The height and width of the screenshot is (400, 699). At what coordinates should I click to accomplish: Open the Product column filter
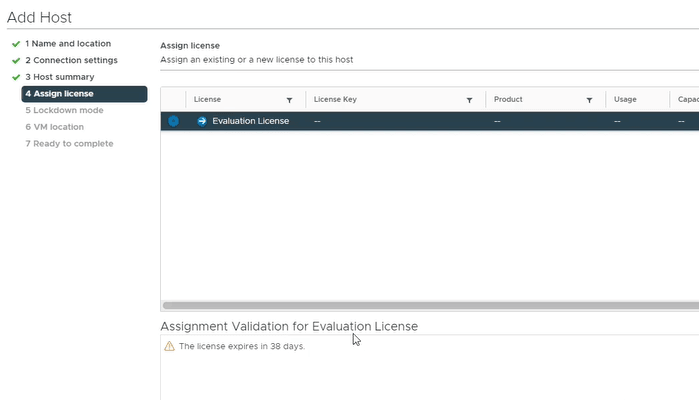pyautogui.click(x=589, y=100)
